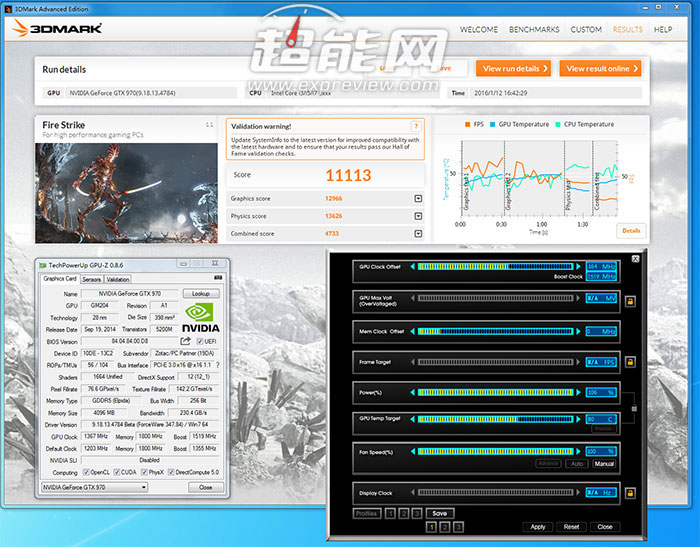Image resolution: width=700 pixels, height=547 pixels.
Task: Click GPU-Z BIOS export share icon
Action: [x=185, y=341]
